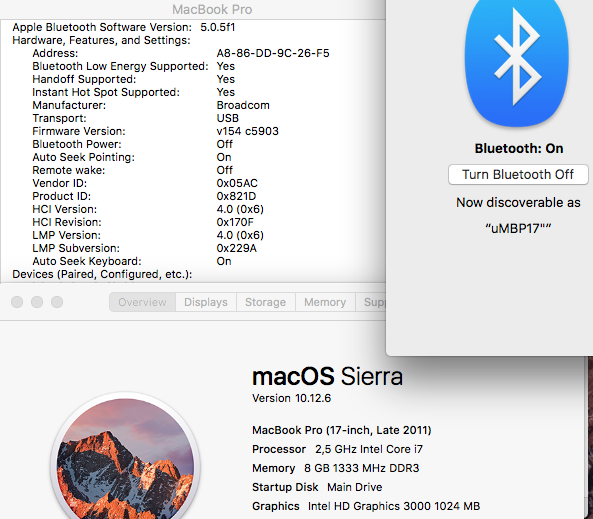Click the Remote wake Off value
The image size is (593, 519).
tap(224, 170)
